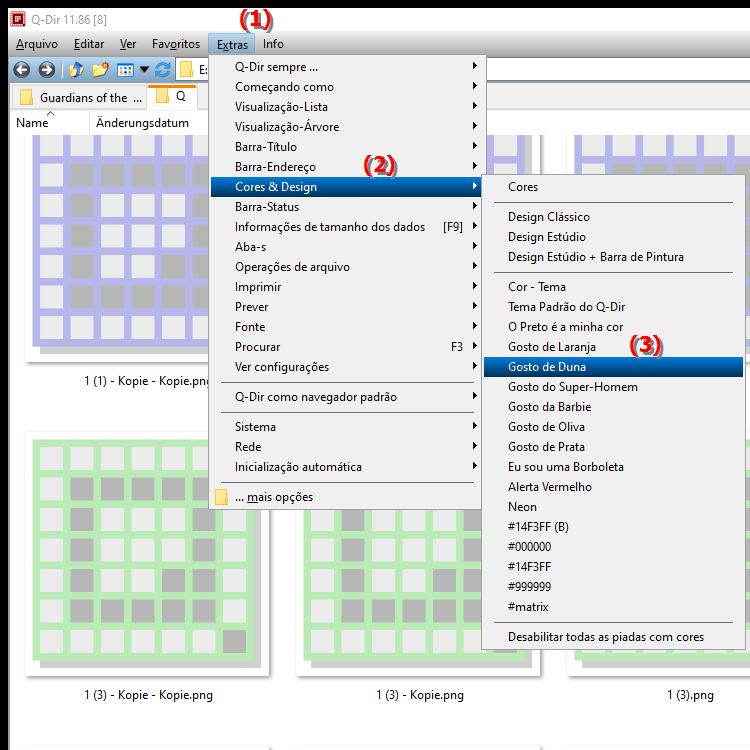Open Inicialização automática submenu
The image size is (750, 750).
tap(348, 467)
